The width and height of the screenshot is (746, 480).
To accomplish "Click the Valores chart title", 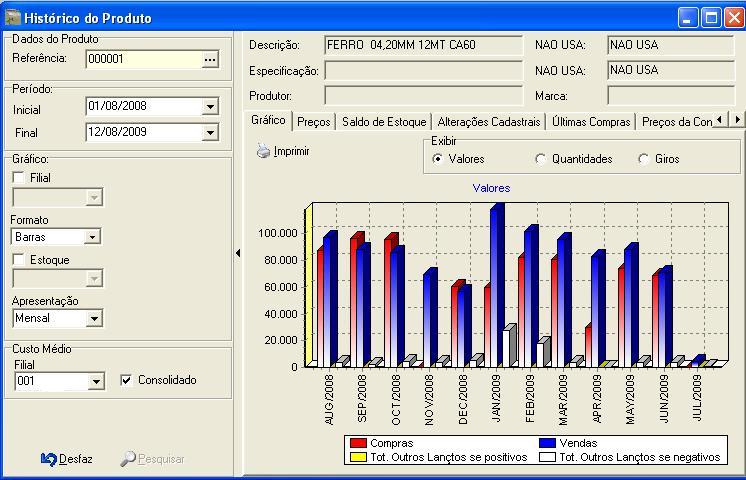I will coord(491,188).
